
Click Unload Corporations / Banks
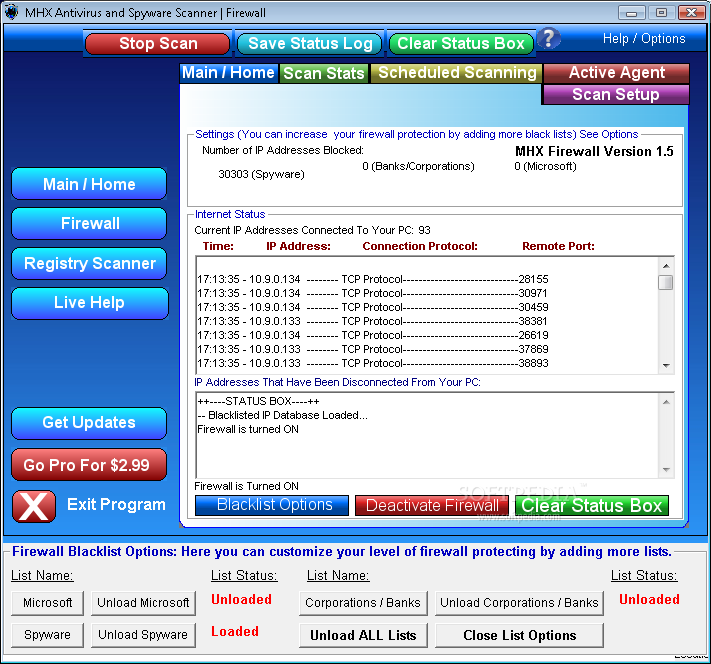[x=519, y=603]
